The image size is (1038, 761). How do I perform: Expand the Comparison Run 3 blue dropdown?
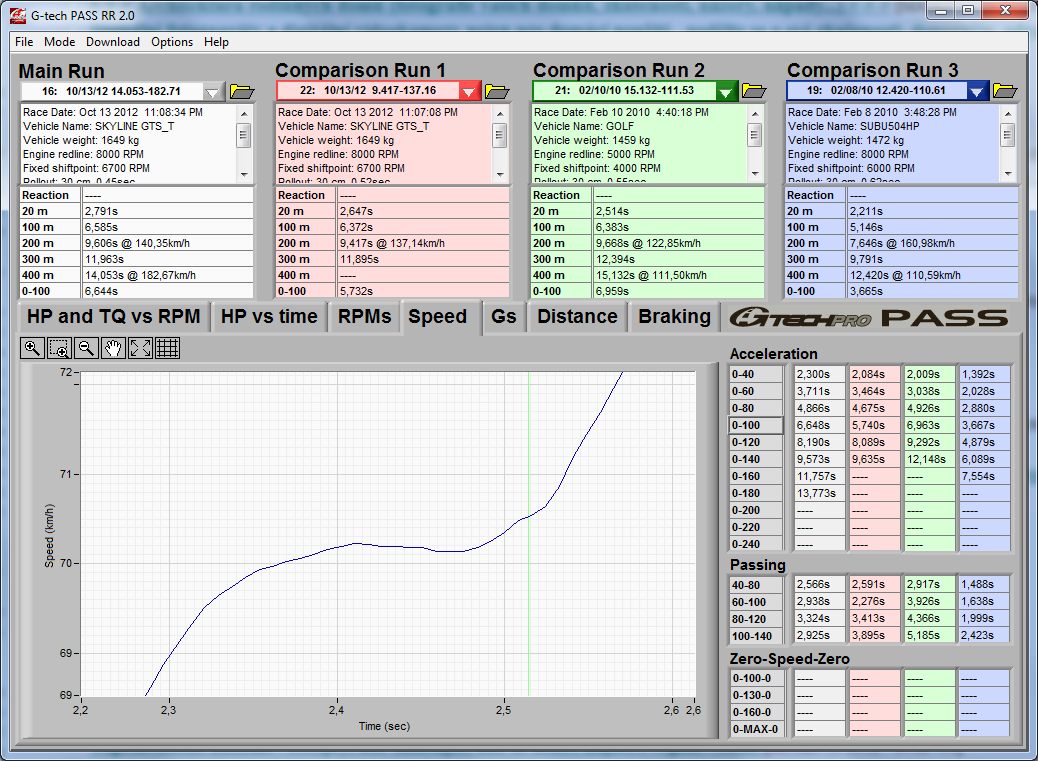tap(976, 91)
